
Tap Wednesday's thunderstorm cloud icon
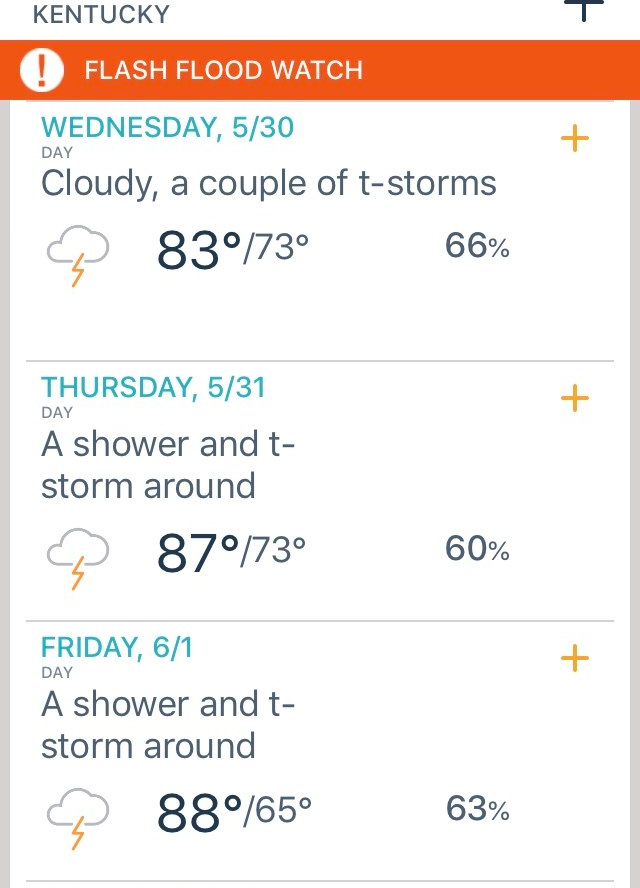pyautogui.click(x=78, y=251)
